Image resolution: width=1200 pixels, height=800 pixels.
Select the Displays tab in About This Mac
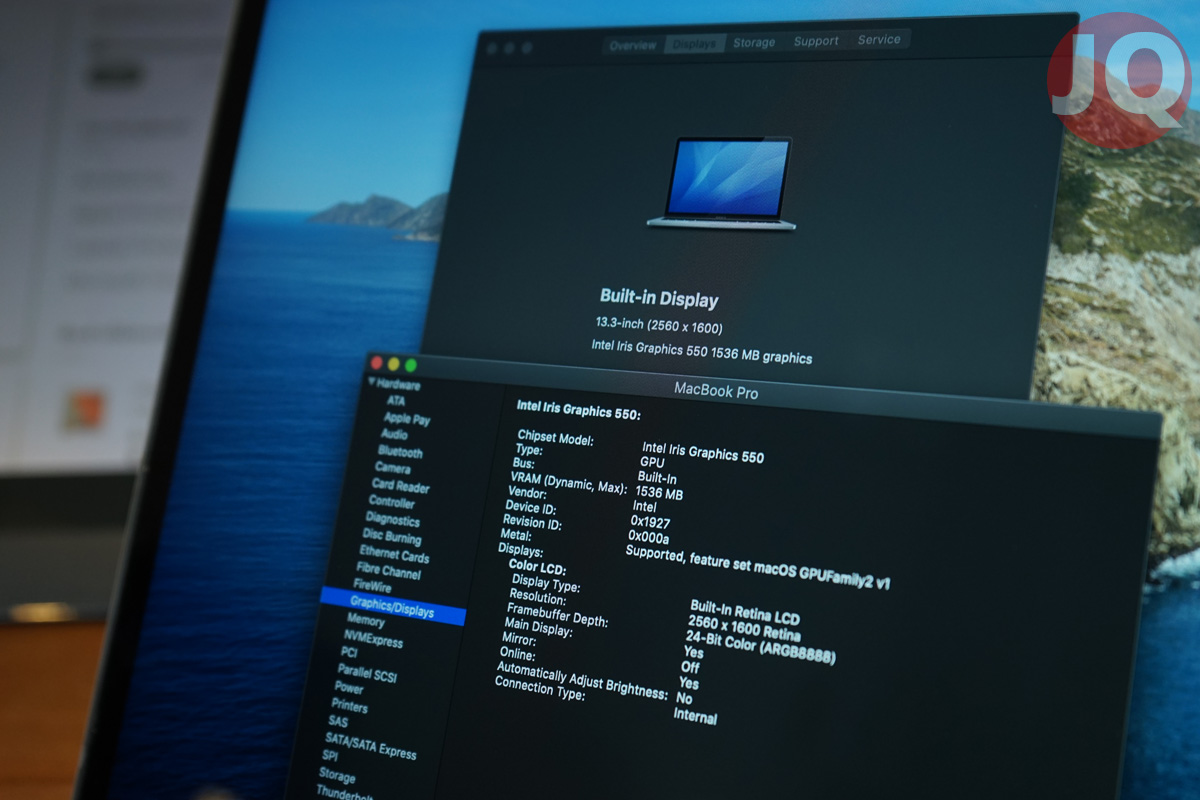pyautogui.click(x=694, y=44)
